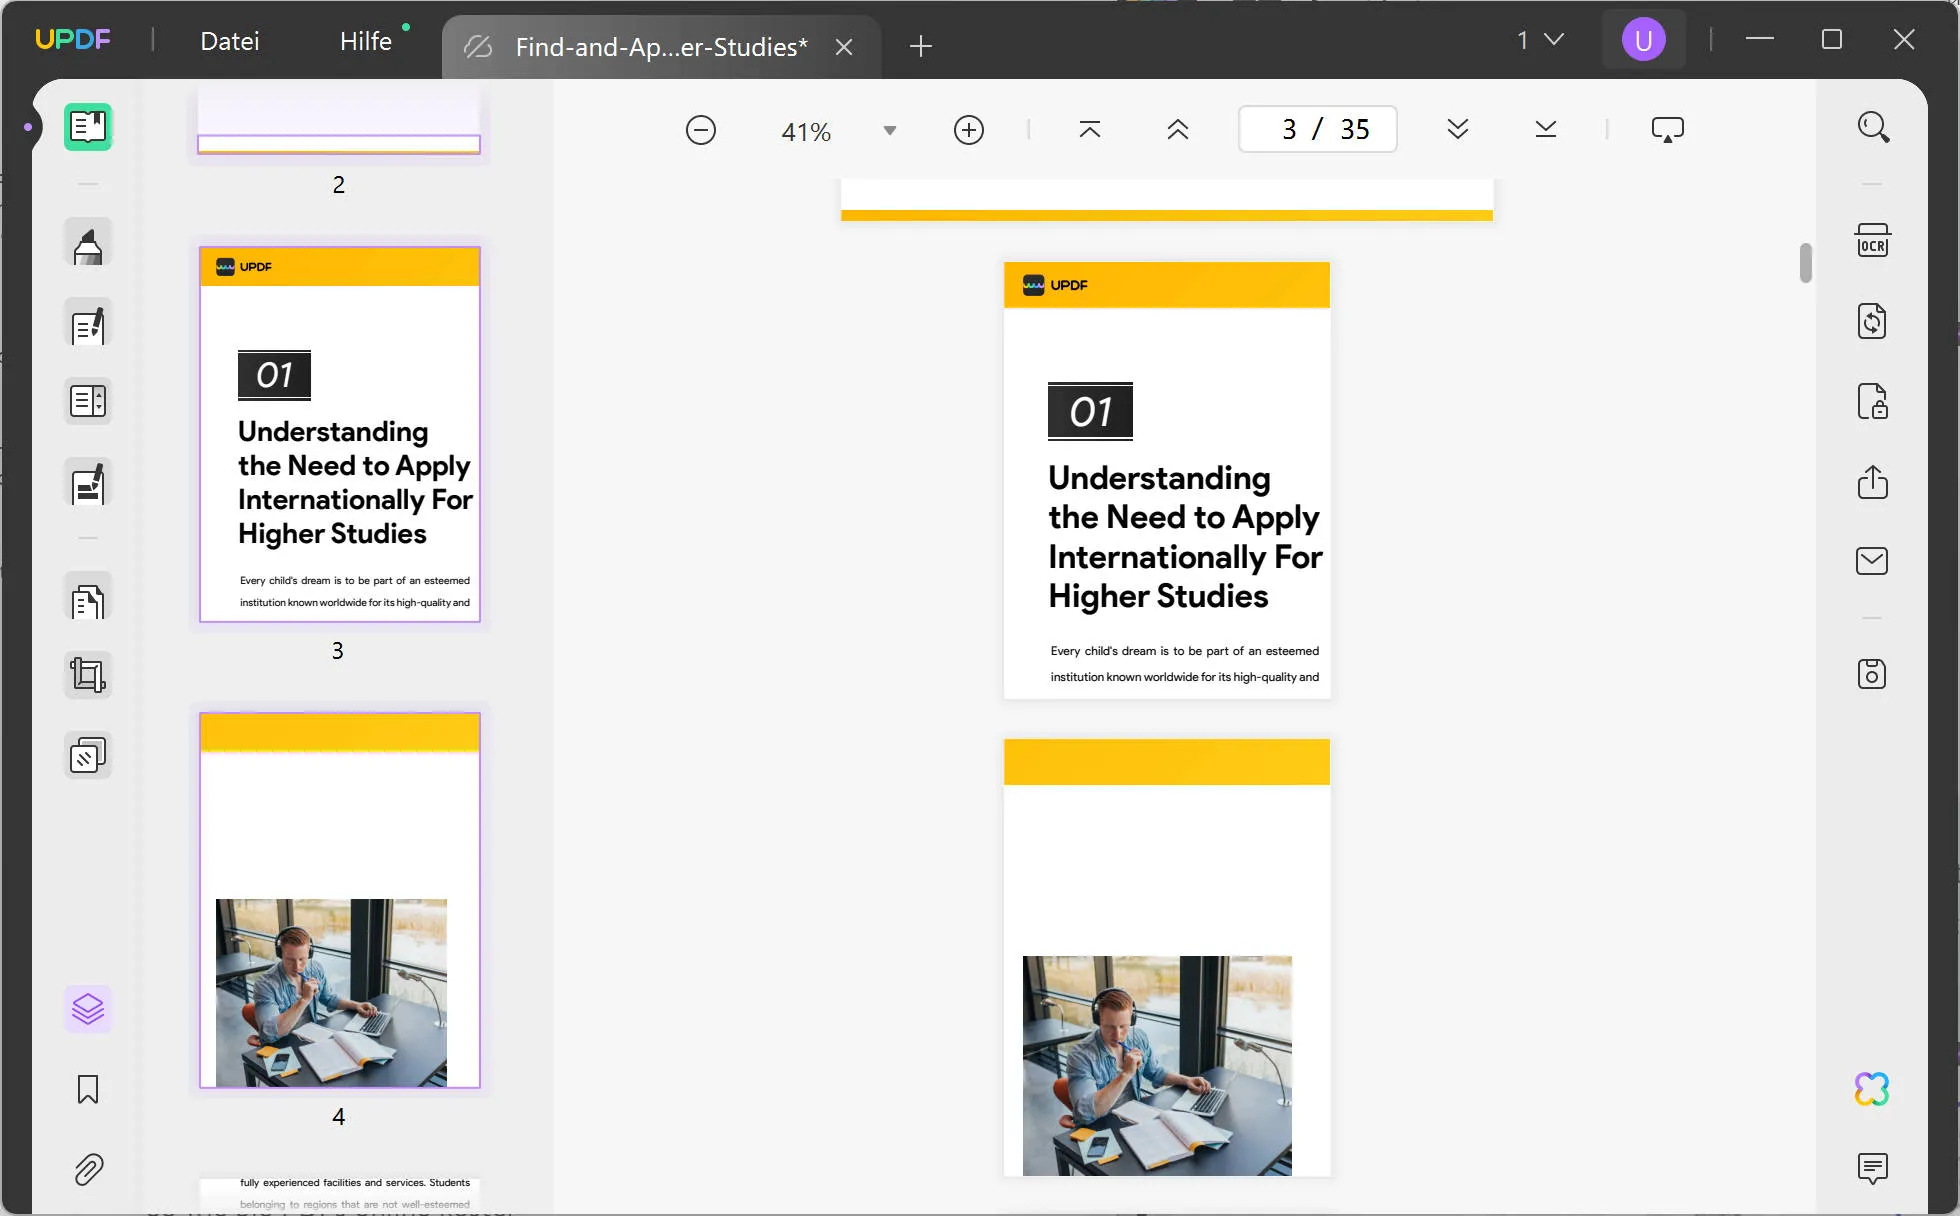The height and width of the screenshot is (1216, 1960).
Task: Open the Bookmarks panel
Action: (x=88, y=1089)
